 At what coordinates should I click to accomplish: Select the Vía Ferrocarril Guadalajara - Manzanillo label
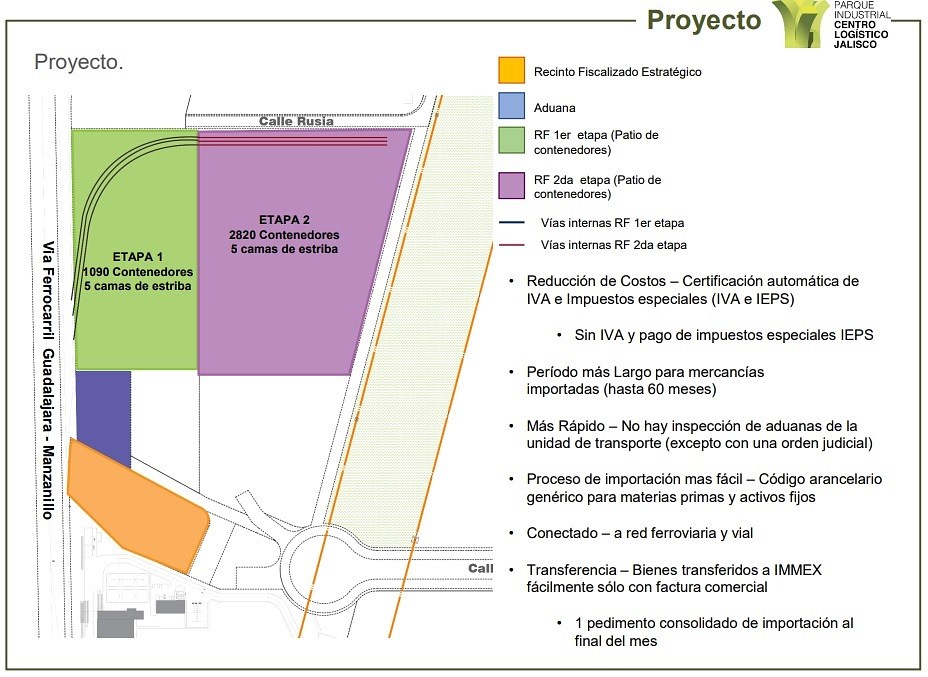pyautogui.click(x=48, y=380)
